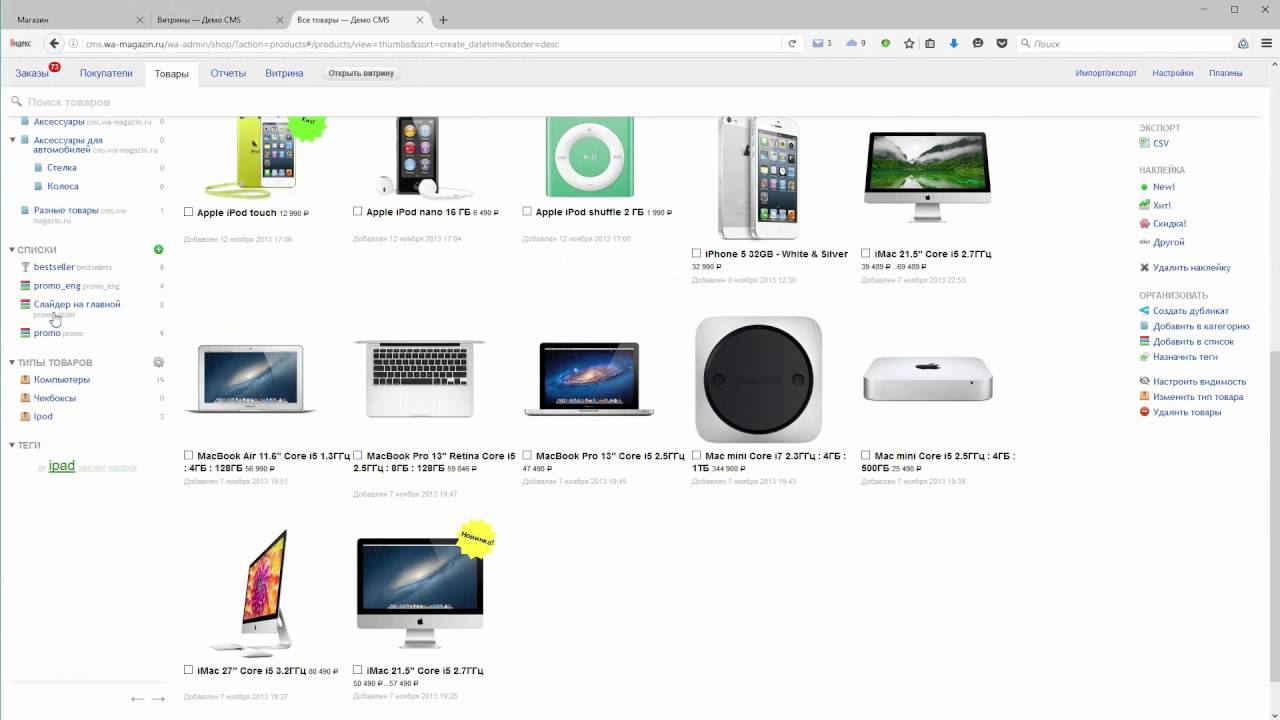This screenshot has height=720, width=1280.
Task: Open a new browser tab with plus
Action: 443,20
